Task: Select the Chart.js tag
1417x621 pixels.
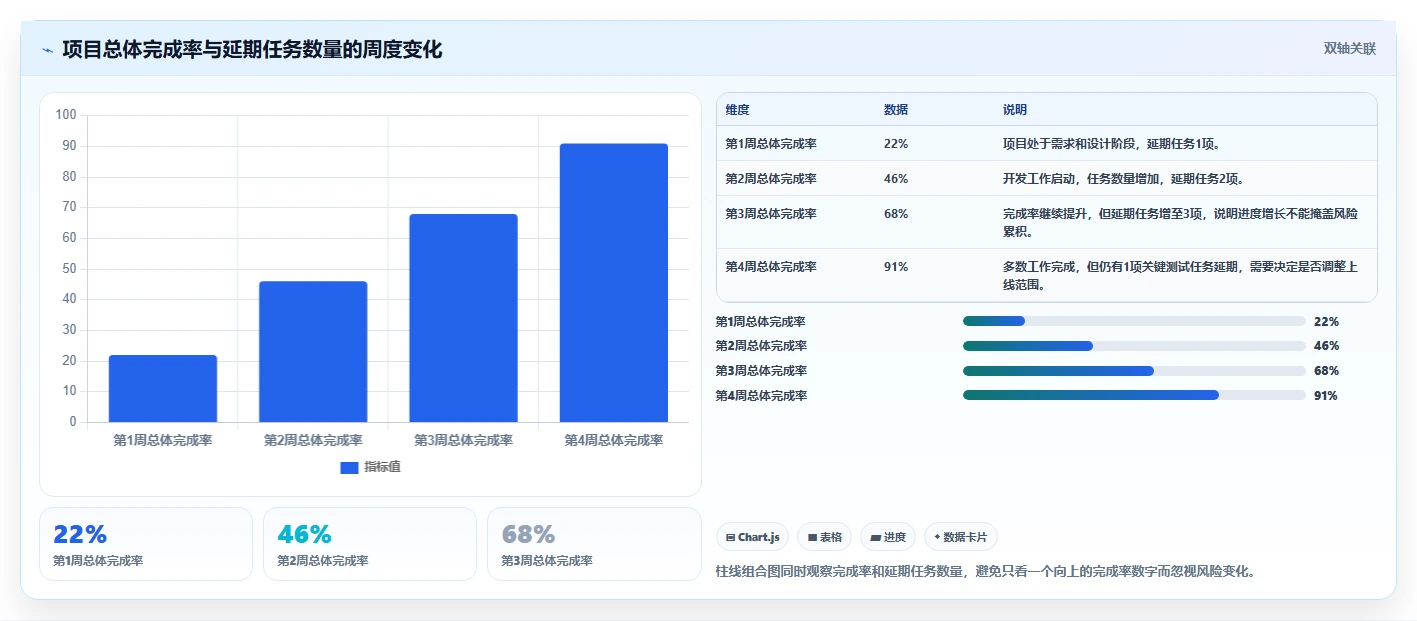Action: [752, 537]
